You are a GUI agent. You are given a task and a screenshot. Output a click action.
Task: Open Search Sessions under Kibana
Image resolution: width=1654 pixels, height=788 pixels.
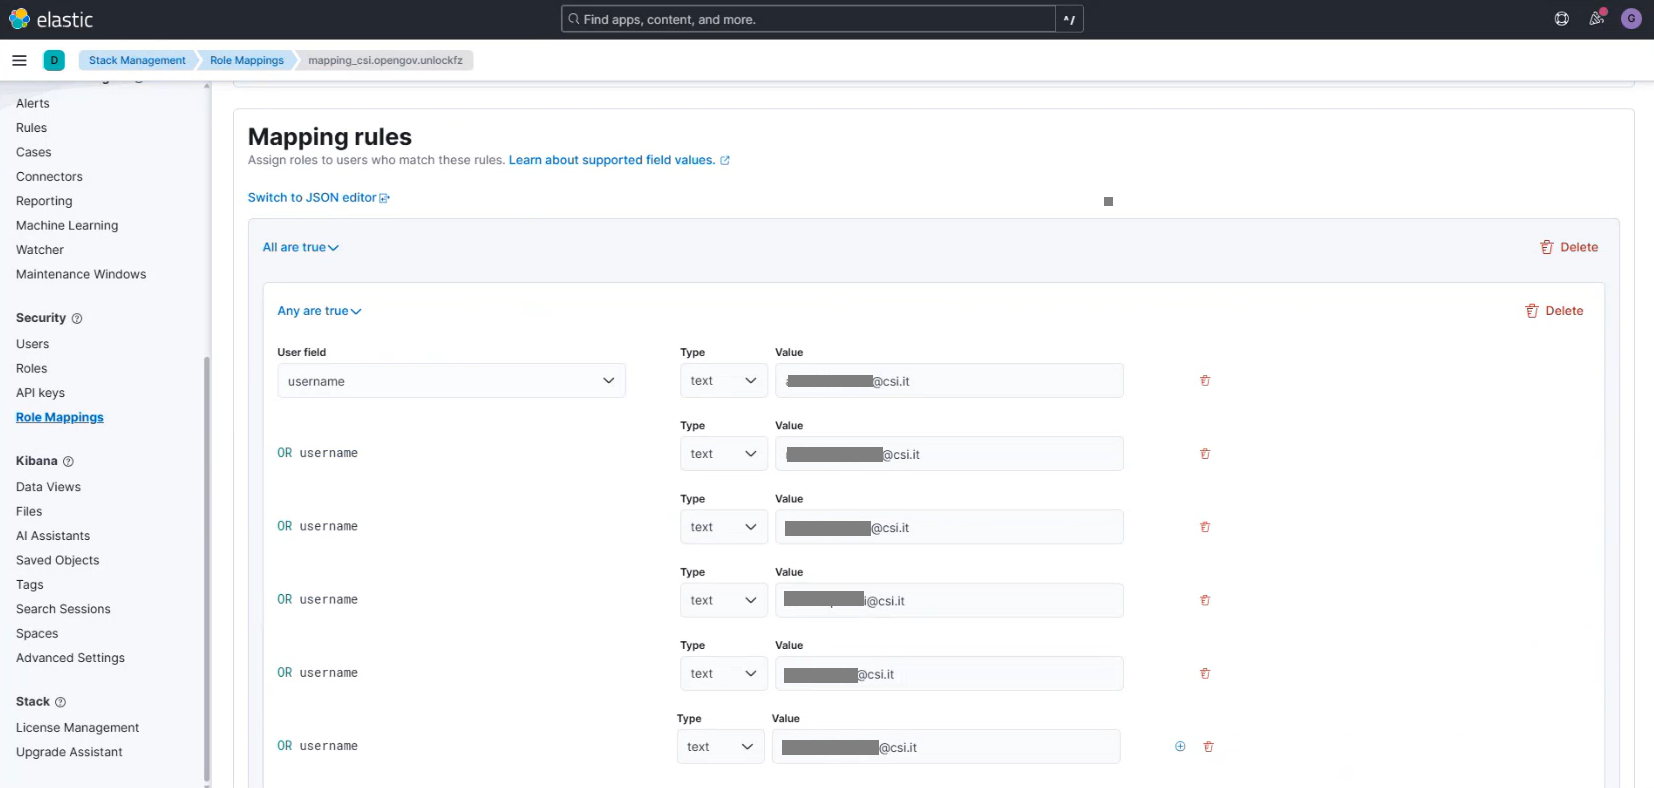point(63,609)
